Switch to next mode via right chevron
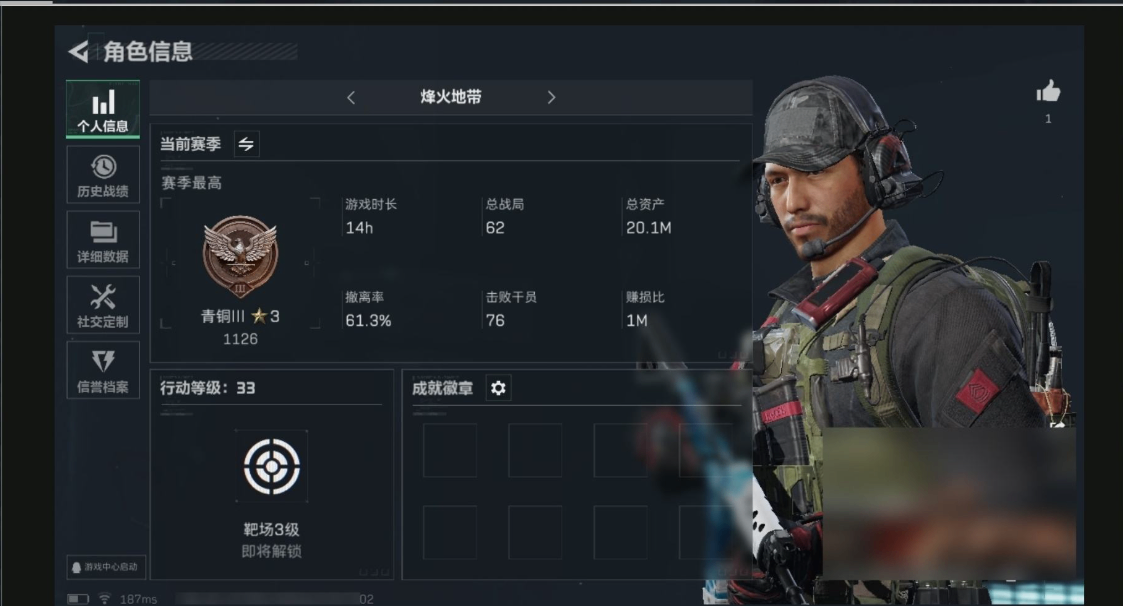This screenshot has height=606, width=1123. [551, 97]
